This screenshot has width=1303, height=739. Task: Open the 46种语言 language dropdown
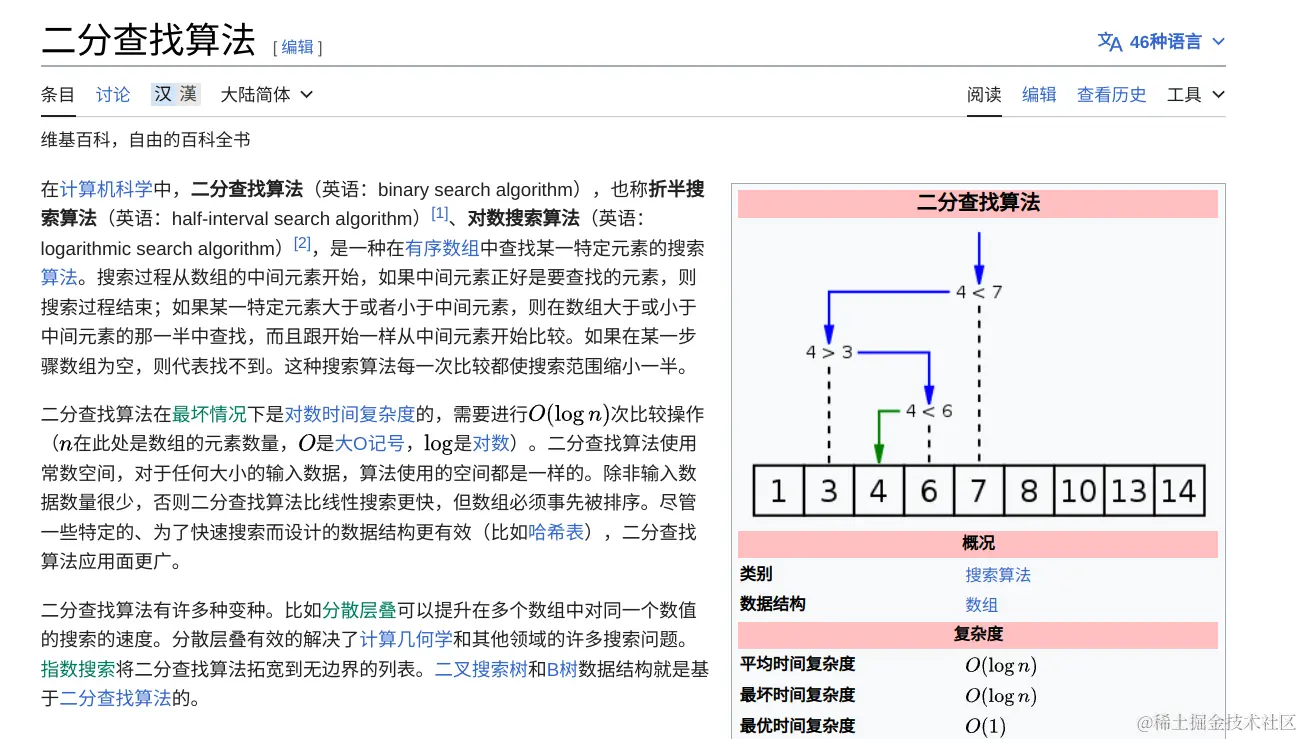pos(1161,41)
